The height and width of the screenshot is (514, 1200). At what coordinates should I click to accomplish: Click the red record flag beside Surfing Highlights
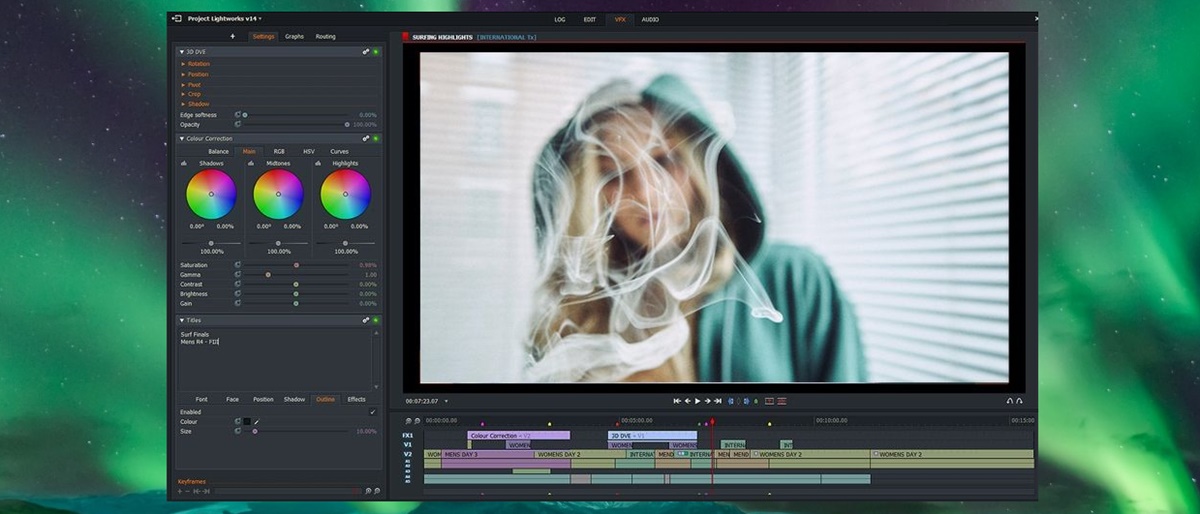[x=406, y=37]
